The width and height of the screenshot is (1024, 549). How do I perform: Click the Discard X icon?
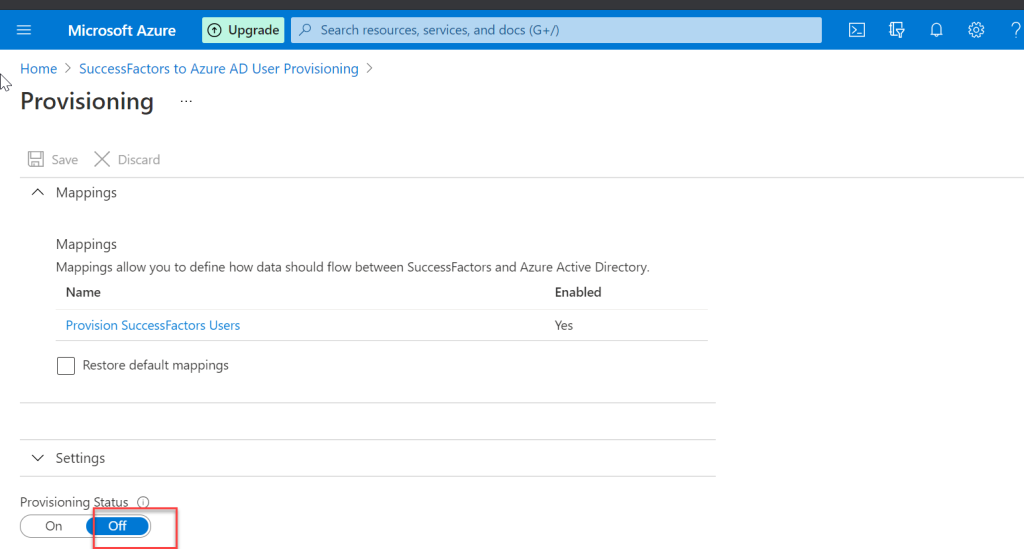[102, 159]
